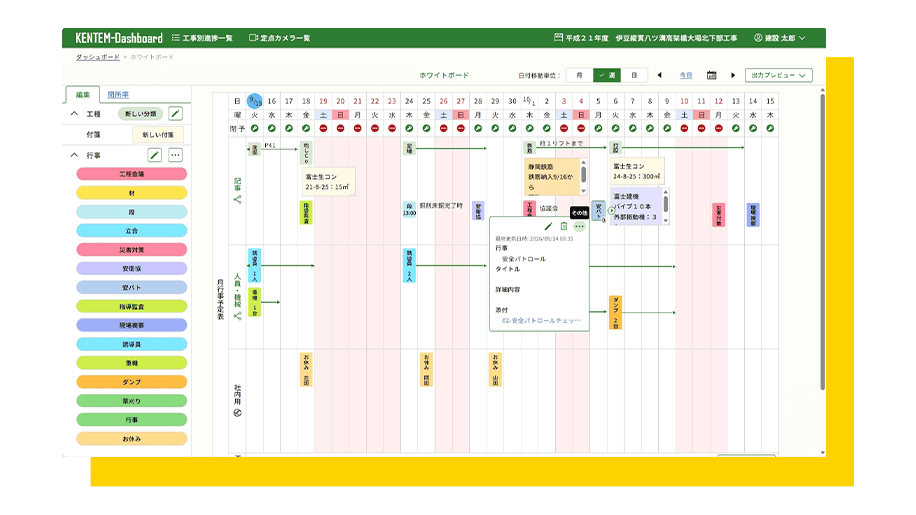Toggle open status icon under date 28

point(478,128)
